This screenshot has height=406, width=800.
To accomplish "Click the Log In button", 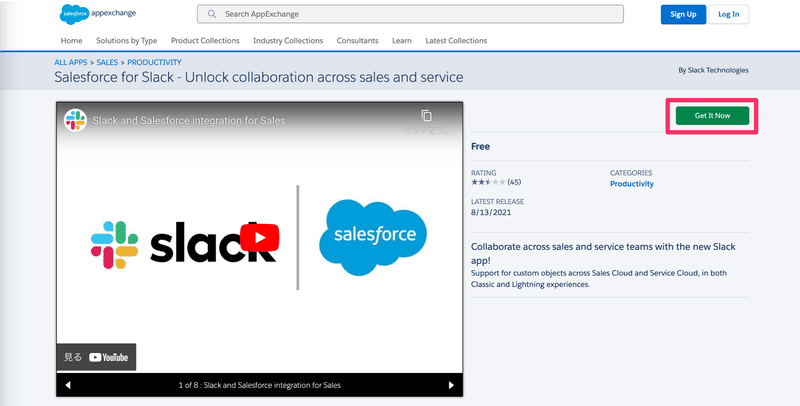I will [729, 14].
